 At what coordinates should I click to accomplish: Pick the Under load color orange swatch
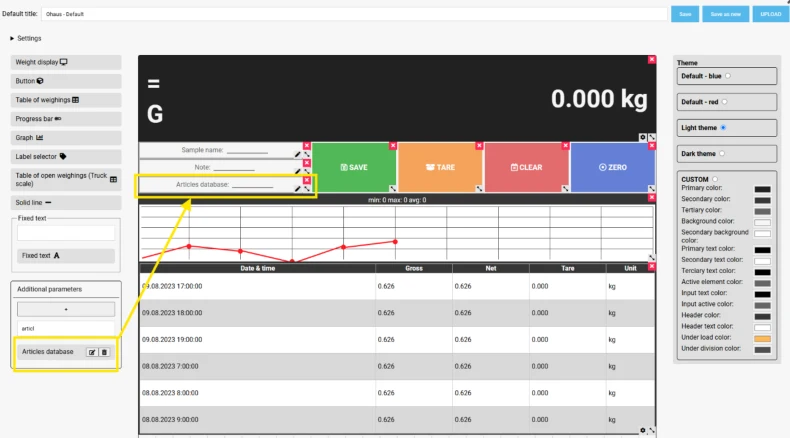[x=762, y=339]
